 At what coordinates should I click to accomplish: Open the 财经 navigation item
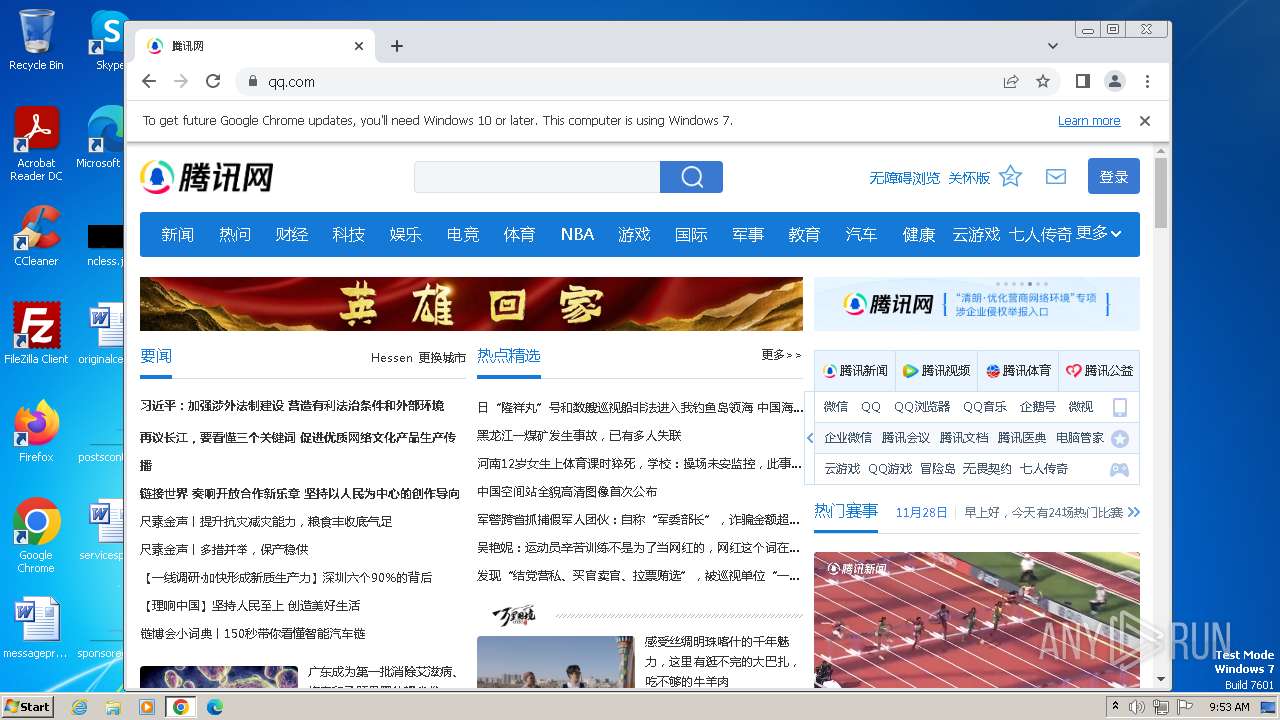click(291, 234)
